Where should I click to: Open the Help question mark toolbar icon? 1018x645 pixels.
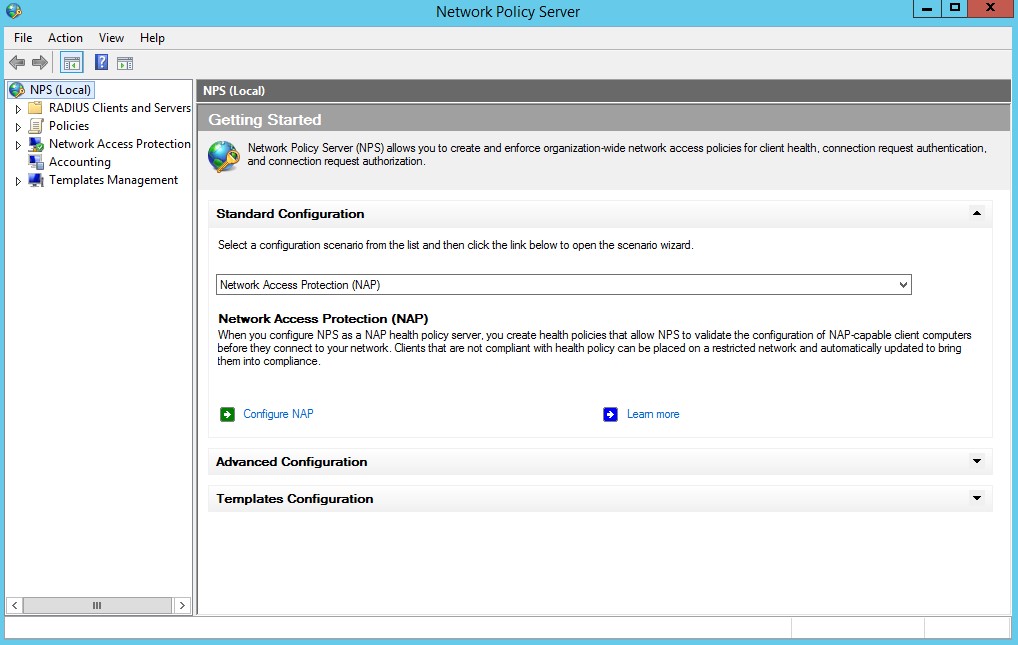pos(101,62)
